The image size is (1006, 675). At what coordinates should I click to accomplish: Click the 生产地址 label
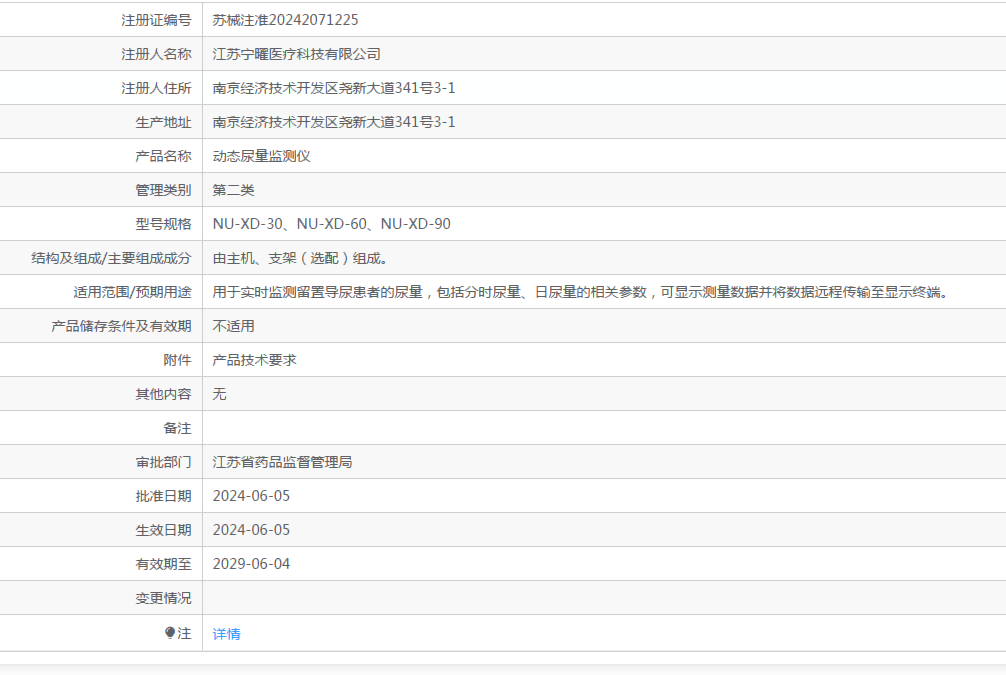(164, 123)
